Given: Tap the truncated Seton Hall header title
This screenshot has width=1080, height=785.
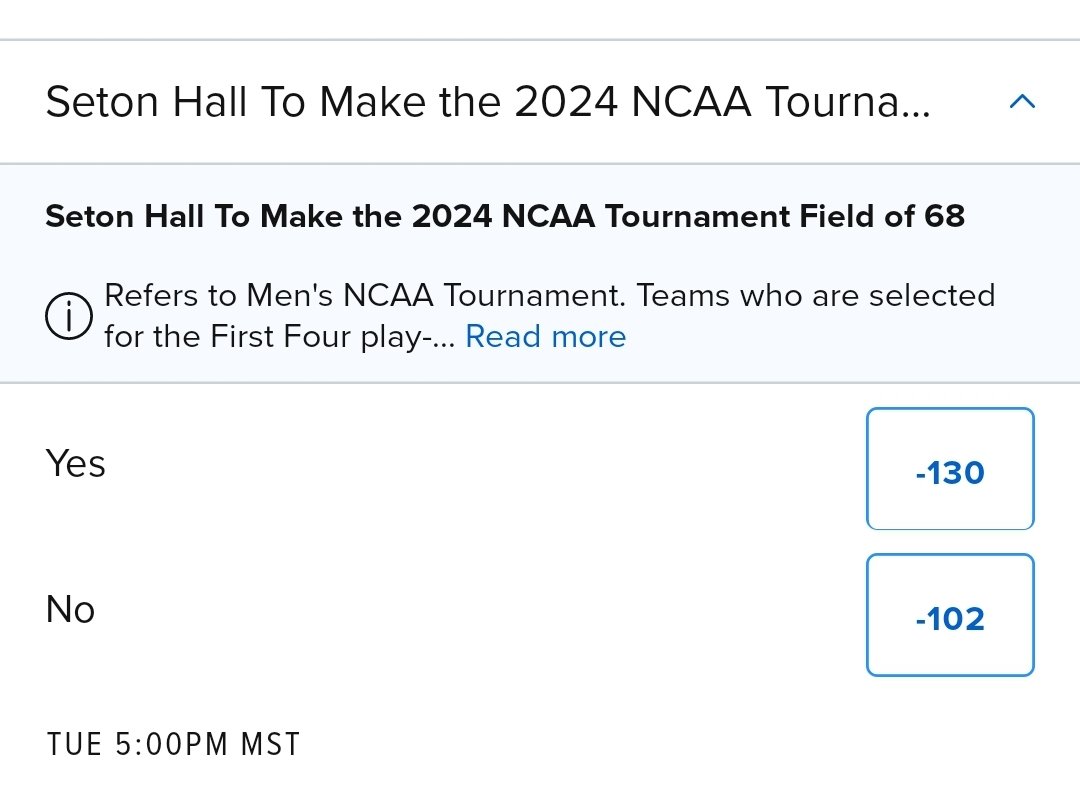Looking at the screenshot, I should click(x=488, y=102).
